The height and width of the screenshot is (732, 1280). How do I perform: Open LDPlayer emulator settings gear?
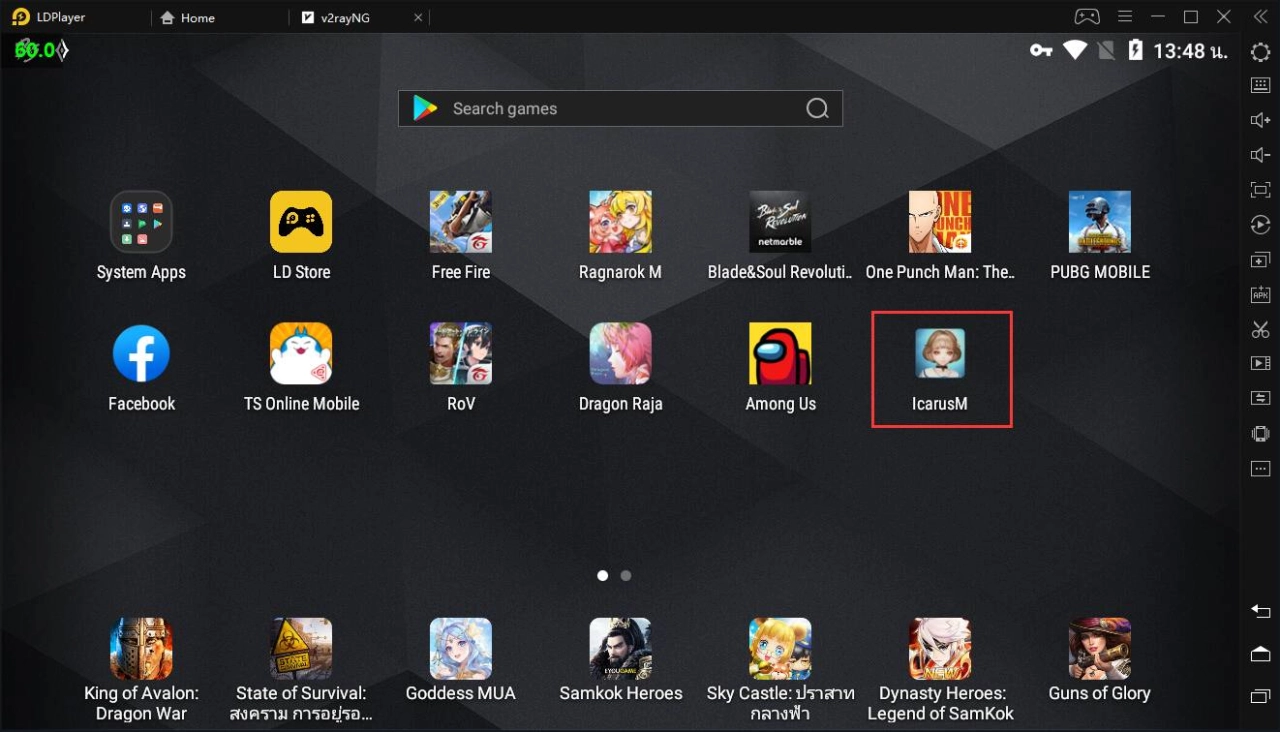click(1260, 52)
